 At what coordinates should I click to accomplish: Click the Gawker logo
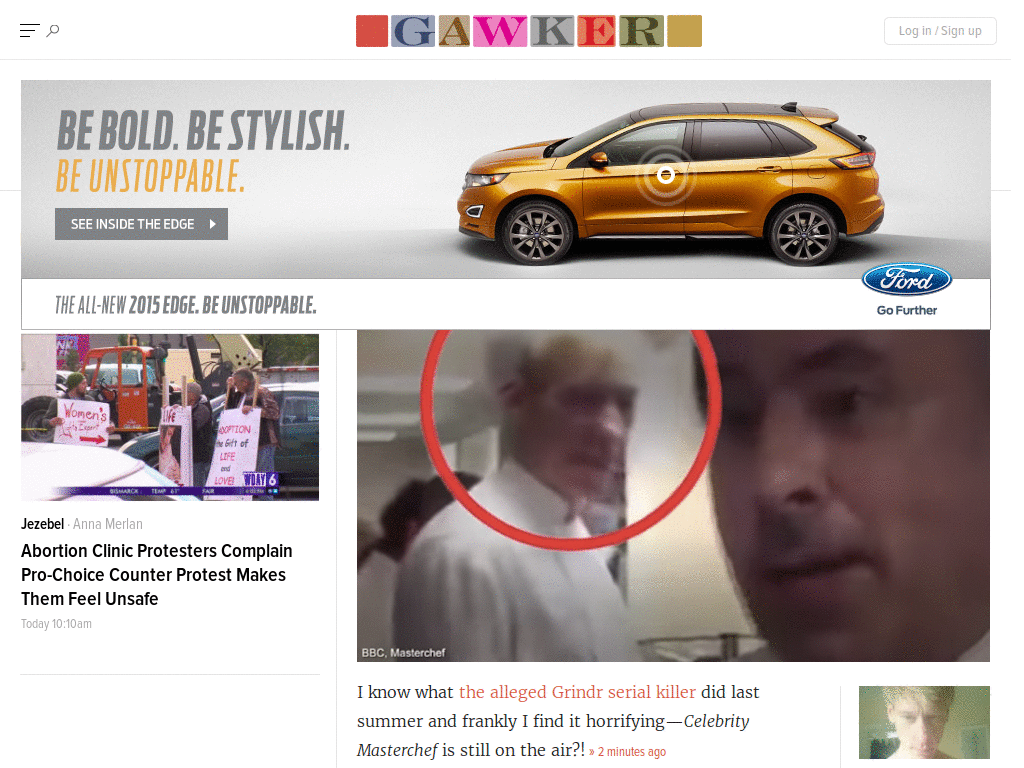point(528,31)
